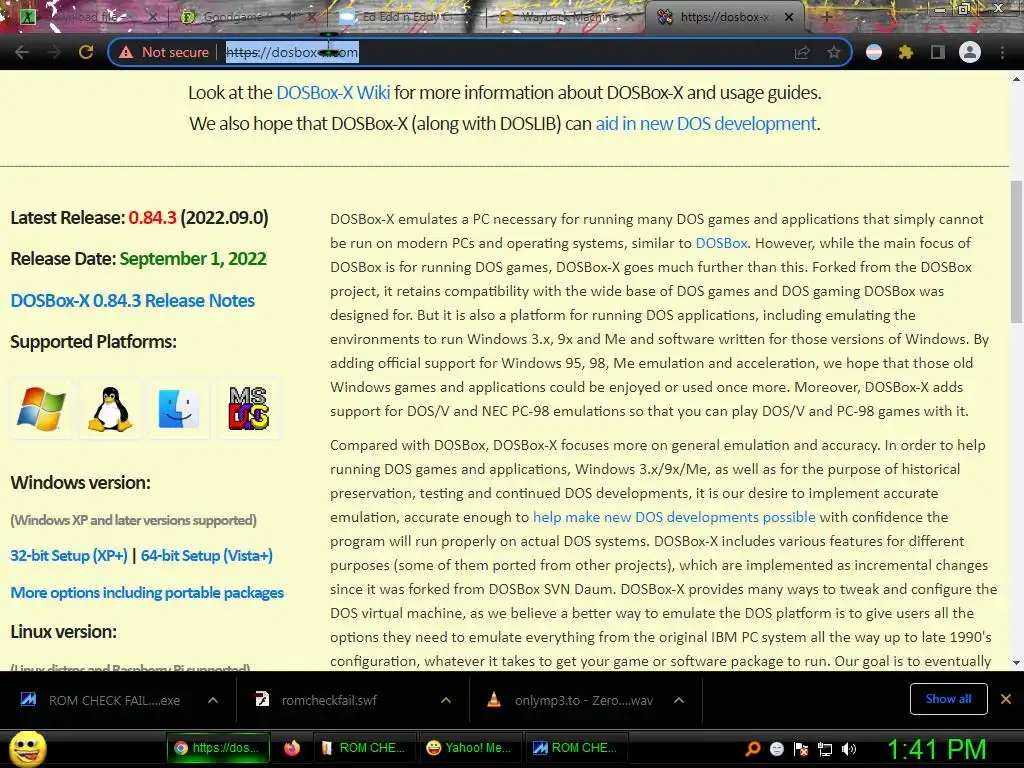Click the Not secure warning icon
The width and height of the screenshot is (1024, 768).
(x=126, y=52)
